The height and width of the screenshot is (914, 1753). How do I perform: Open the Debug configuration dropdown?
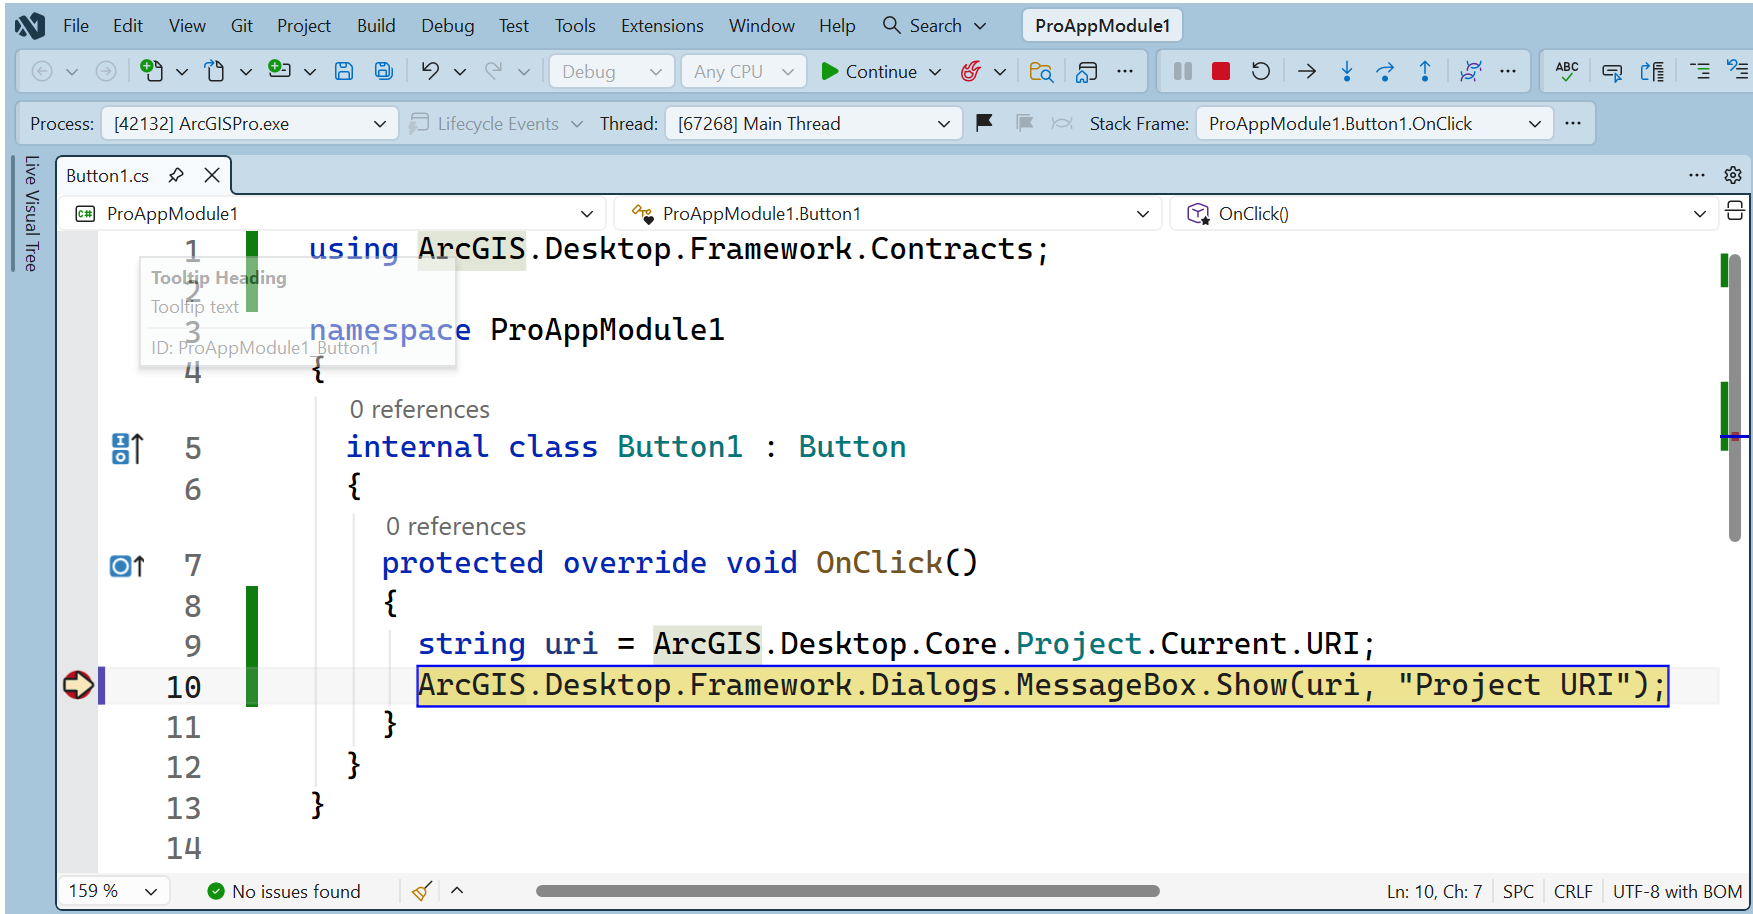[611, 71]
